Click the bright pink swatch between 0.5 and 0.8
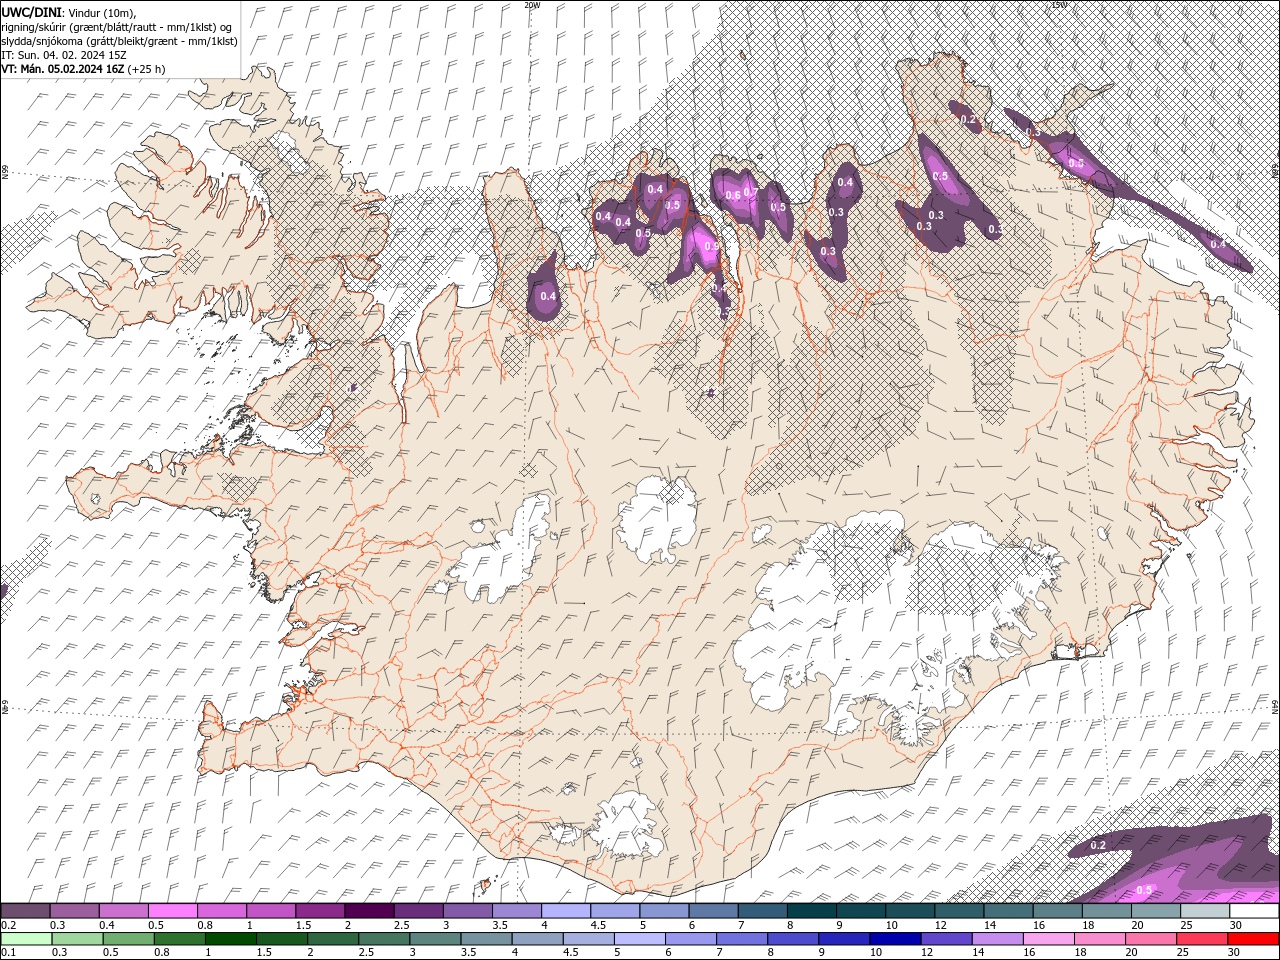The width and height of the screenshot is (1280, 960). click(x=173, y=911)
